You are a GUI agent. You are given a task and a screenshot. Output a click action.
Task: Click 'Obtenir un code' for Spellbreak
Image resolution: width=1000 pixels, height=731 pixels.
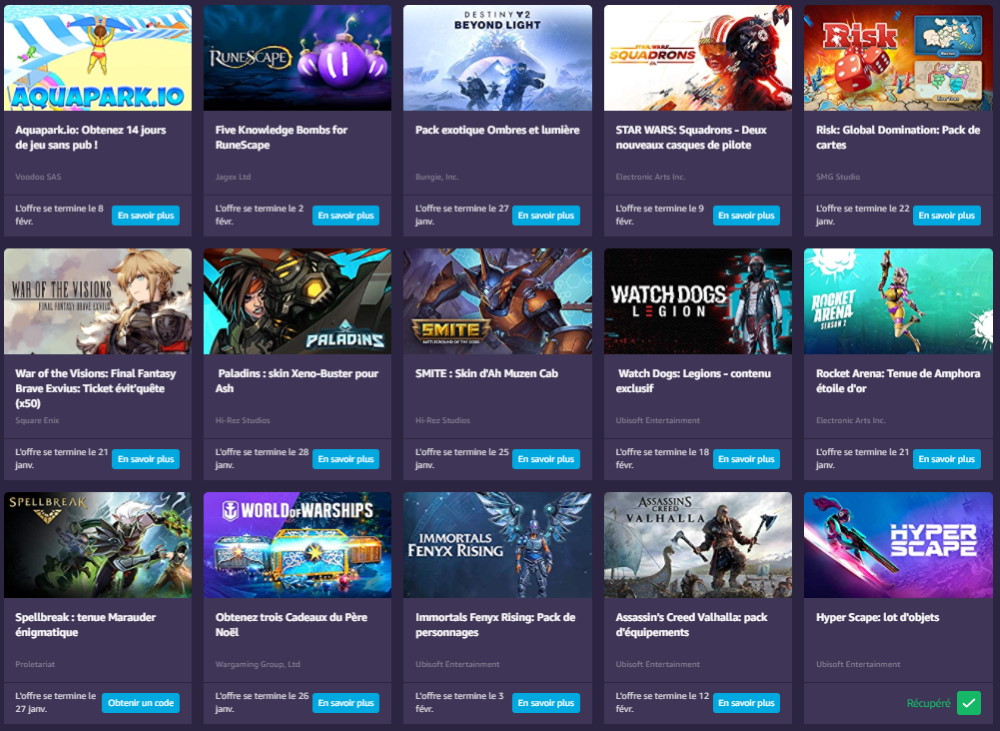141,703
